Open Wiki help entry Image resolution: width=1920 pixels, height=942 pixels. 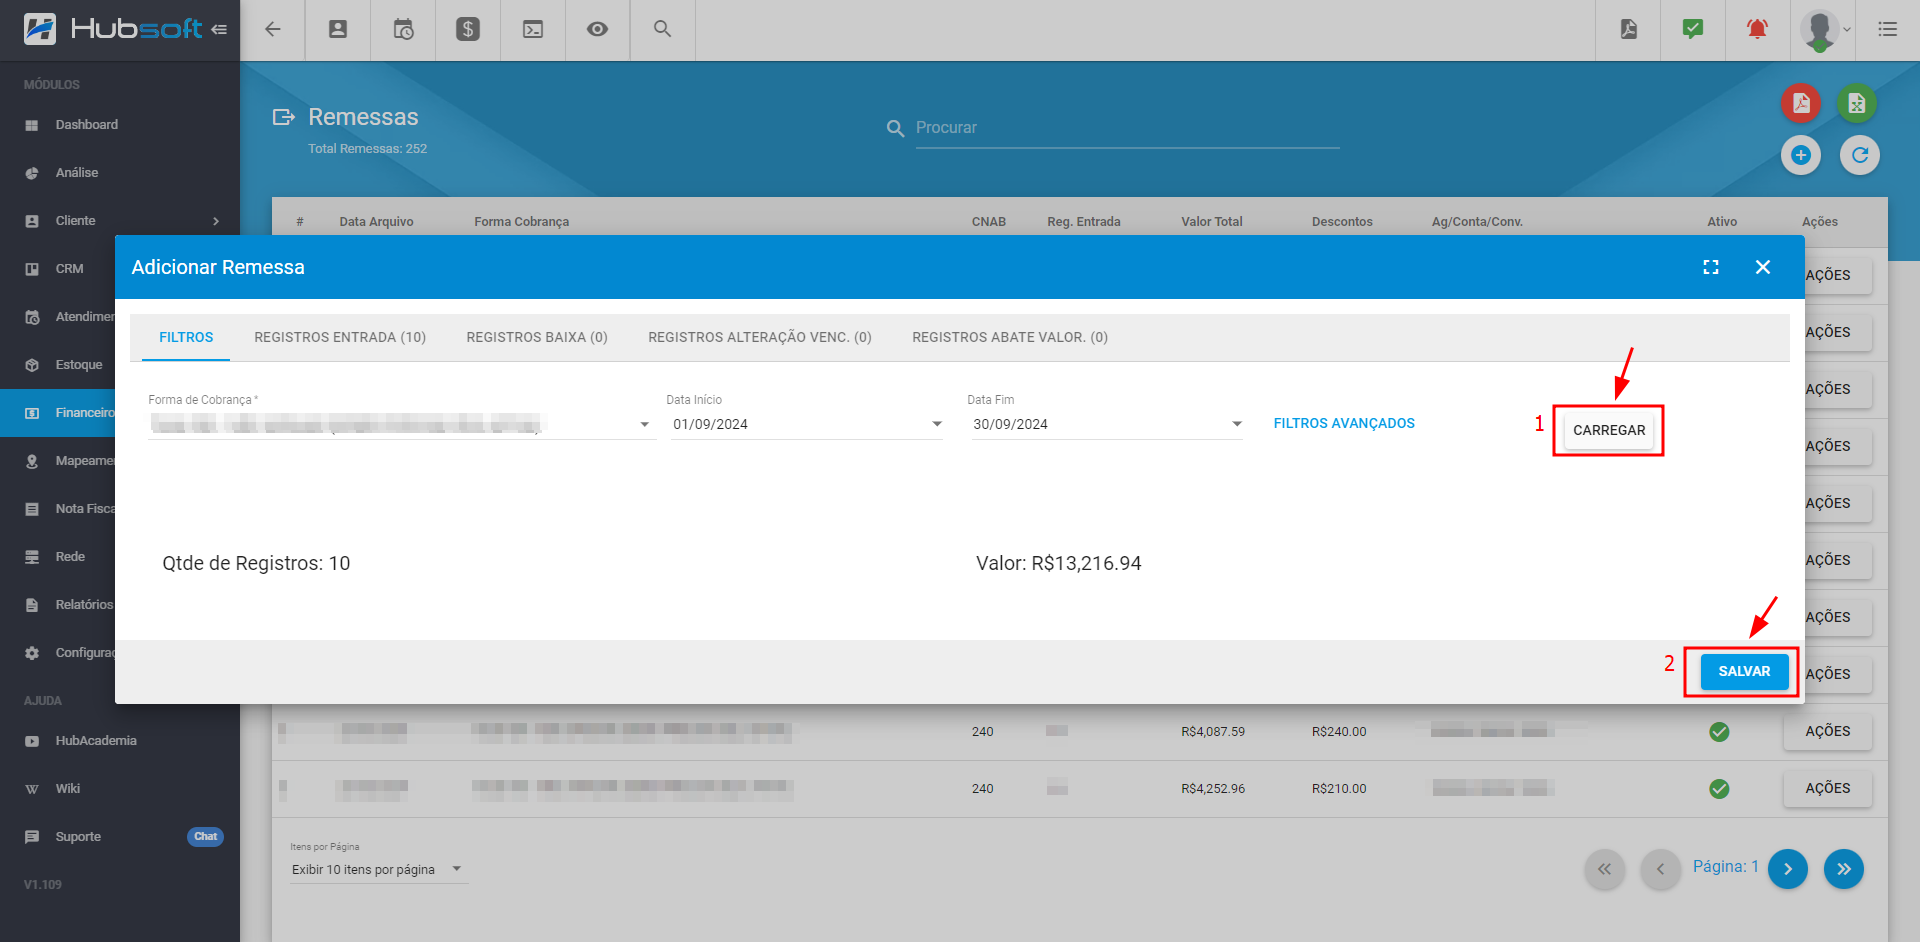[120, 789]
